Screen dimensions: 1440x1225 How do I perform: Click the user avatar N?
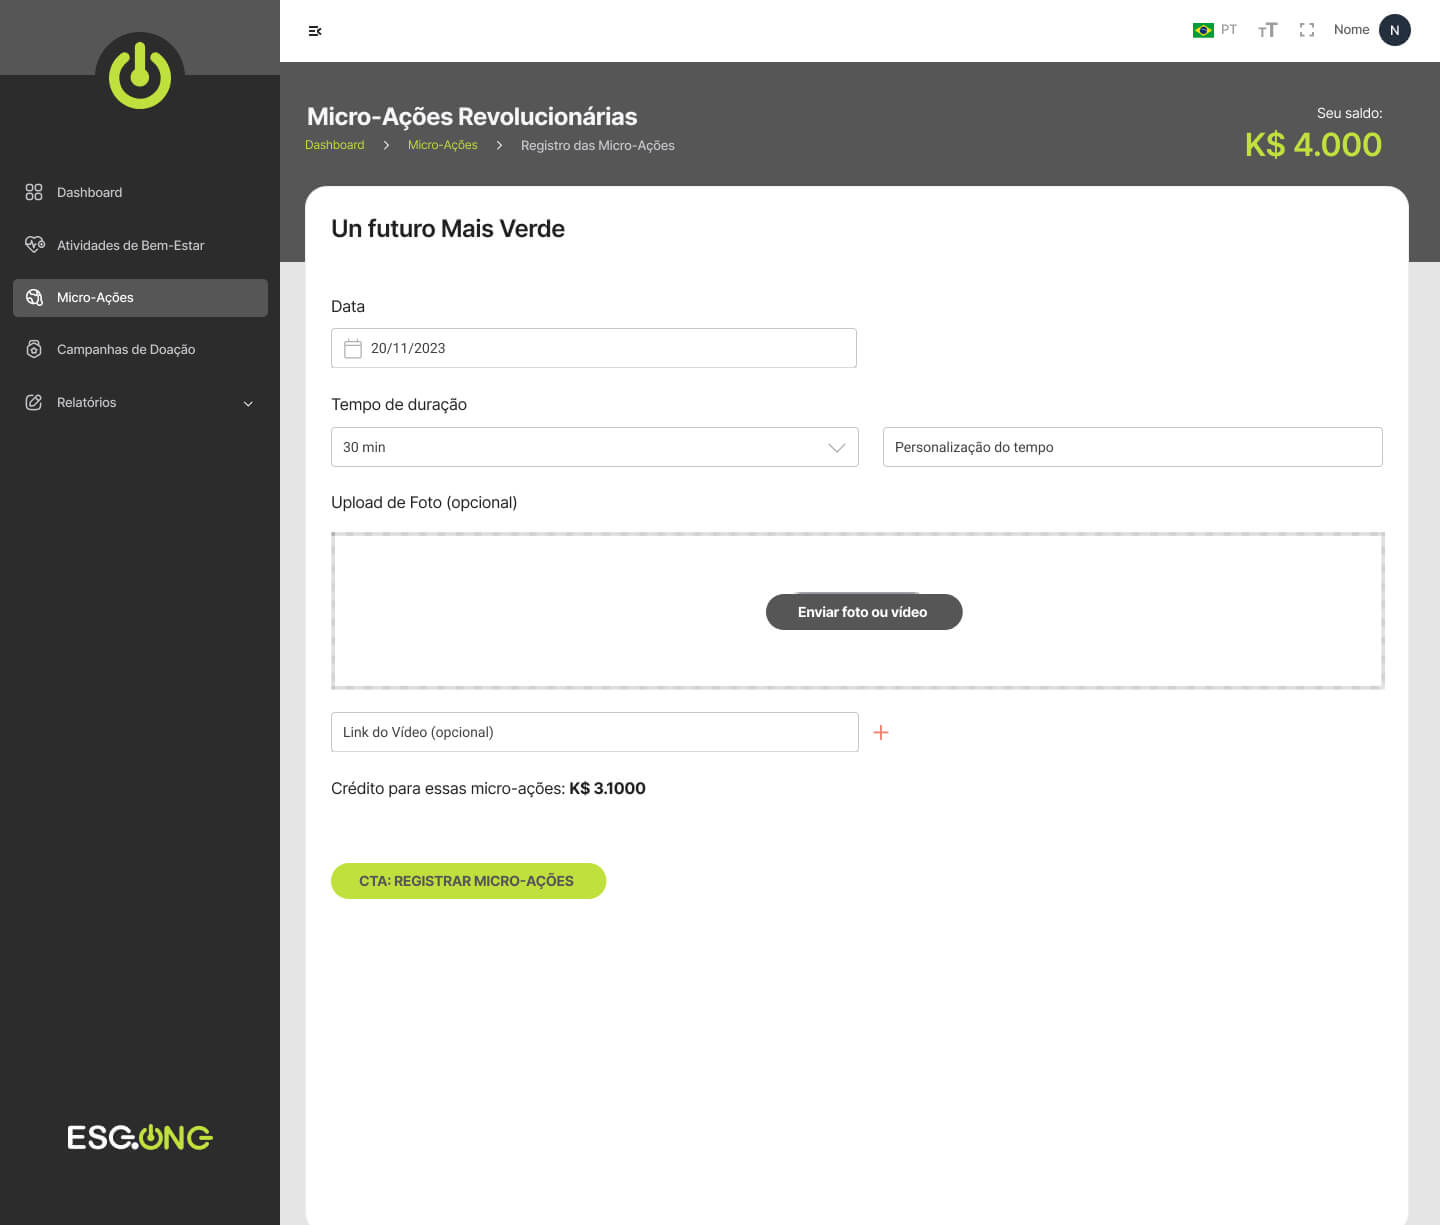(x=1394, y=30)
